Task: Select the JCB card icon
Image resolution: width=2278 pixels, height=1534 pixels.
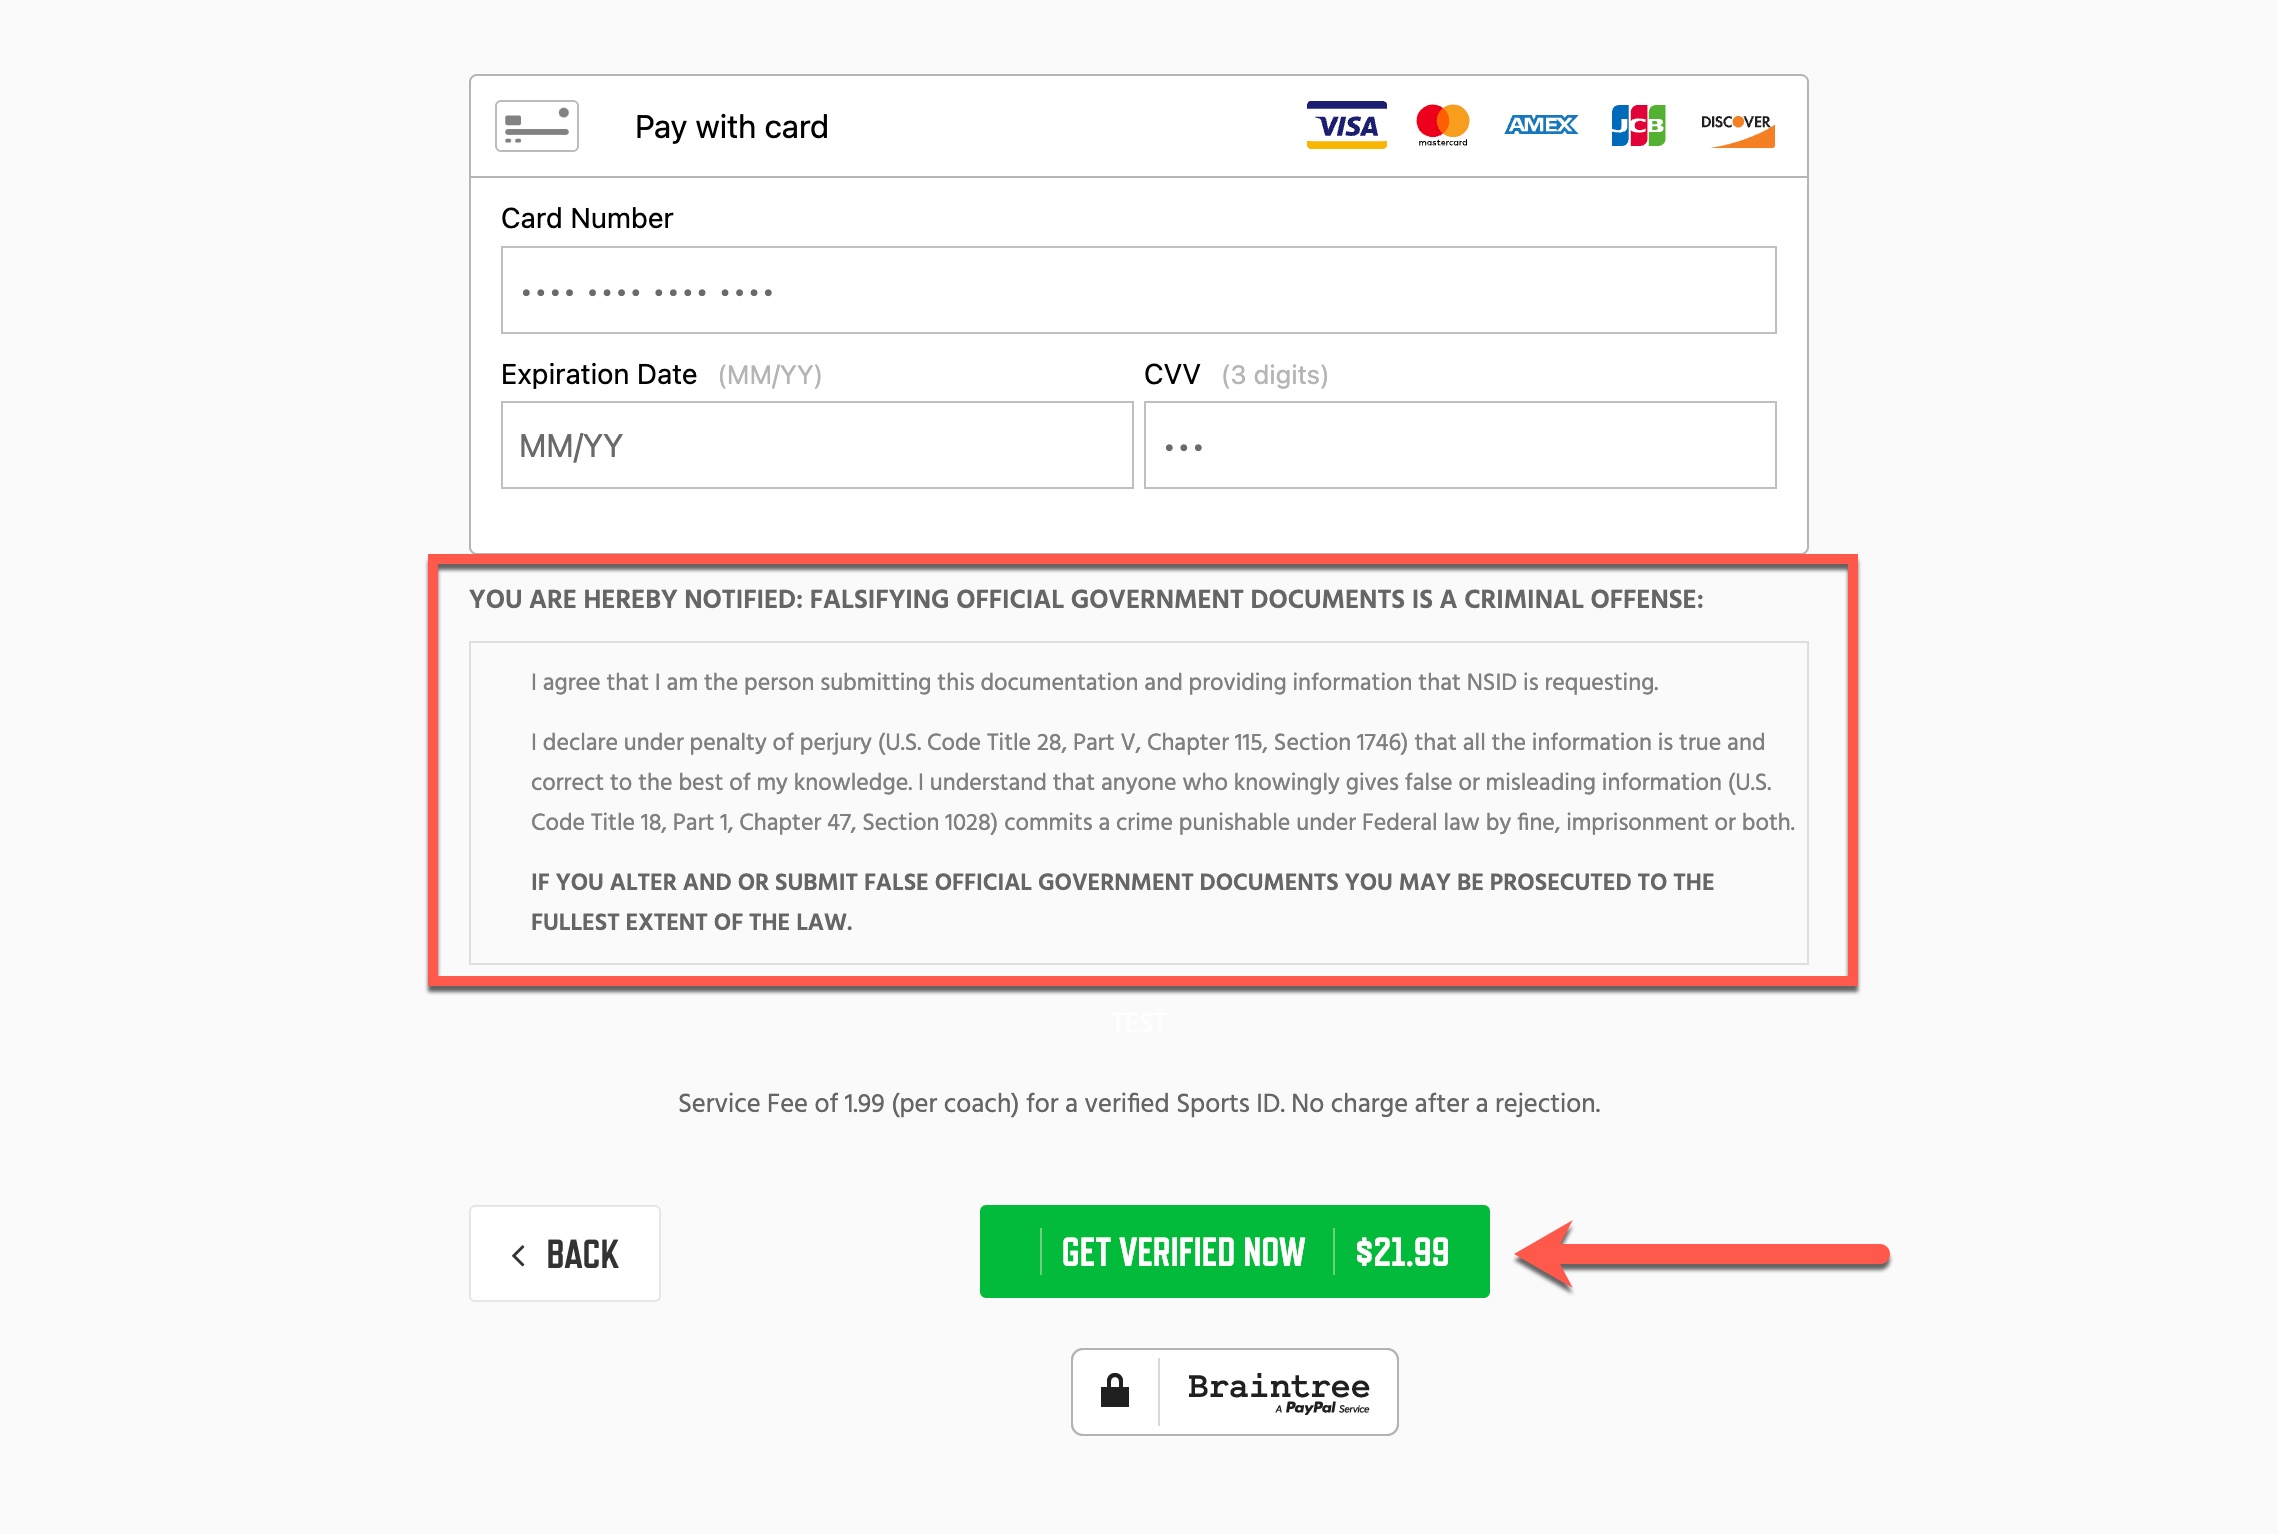Action: (x=1638, y=124)
